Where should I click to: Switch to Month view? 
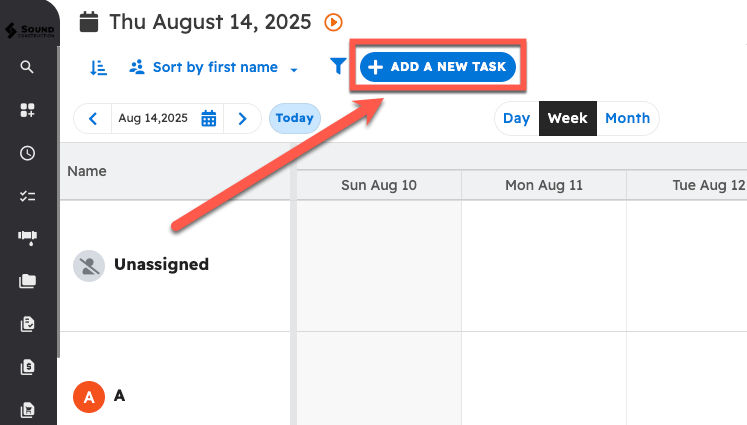(x=627, y=118)
